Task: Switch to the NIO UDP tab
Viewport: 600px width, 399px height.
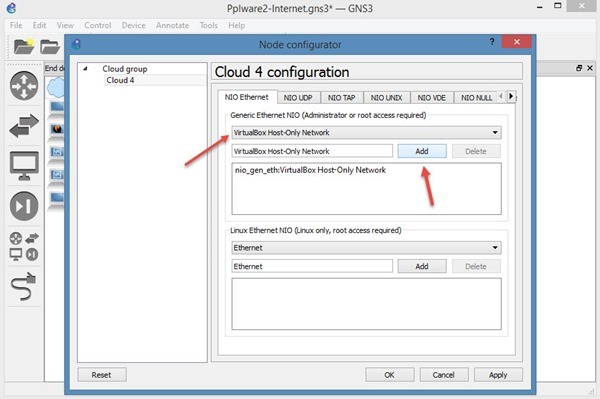Action: 298,98
